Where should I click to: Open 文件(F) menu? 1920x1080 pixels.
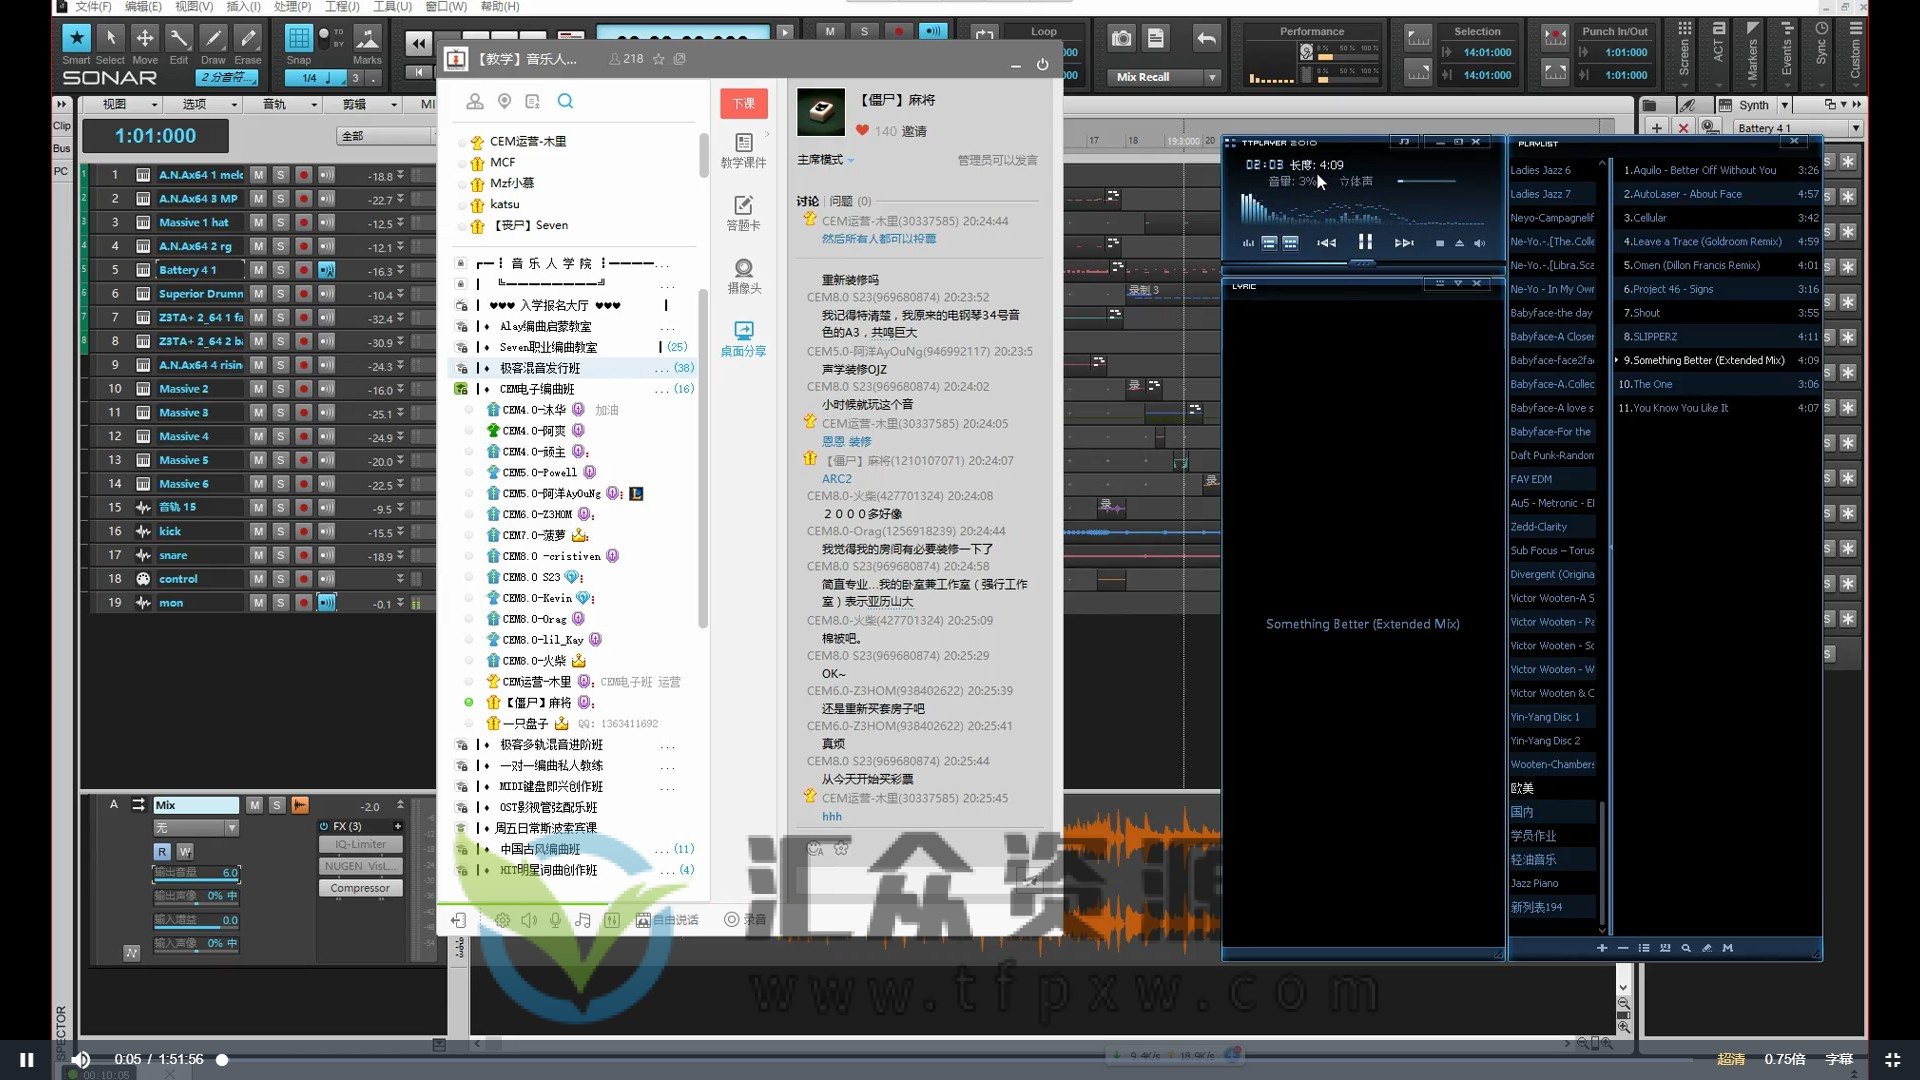93,6
